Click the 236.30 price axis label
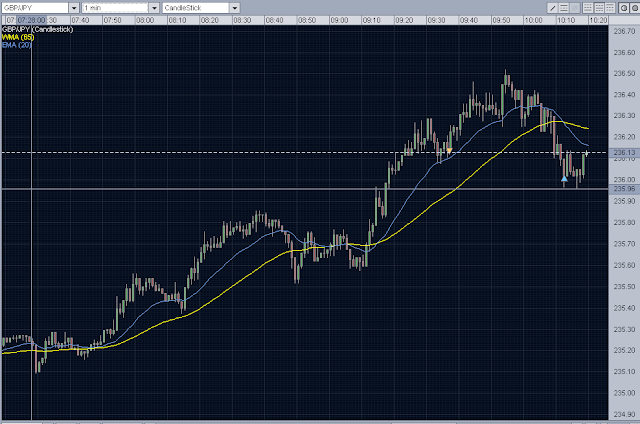Image resolution: width=640 pixels, height=424 pixels. 624,116
